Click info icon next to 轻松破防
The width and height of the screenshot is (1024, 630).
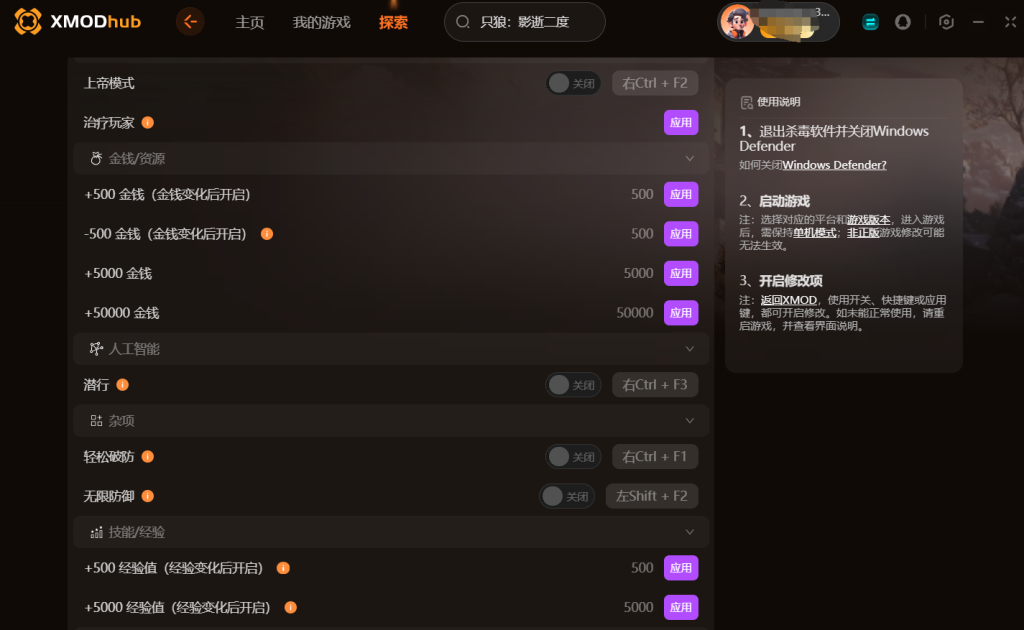148,456
